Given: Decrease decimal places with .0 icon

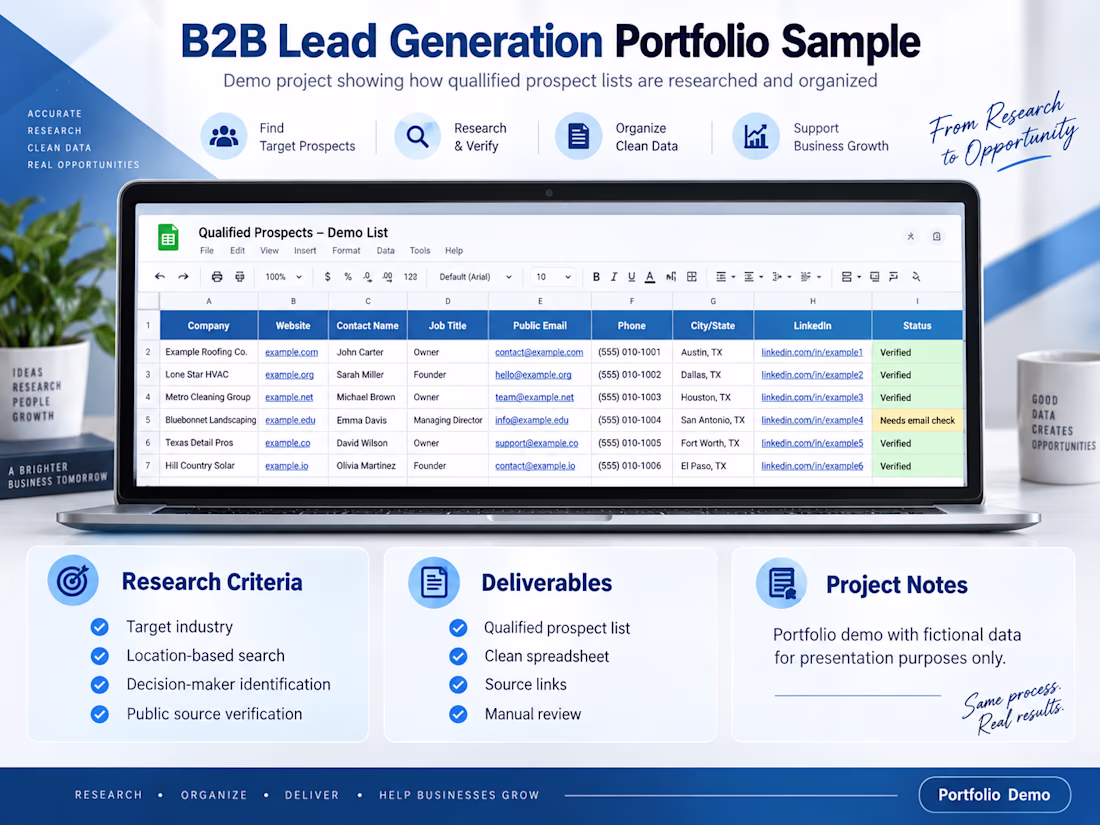Looking at the screenshot, I should click(368, 277).
